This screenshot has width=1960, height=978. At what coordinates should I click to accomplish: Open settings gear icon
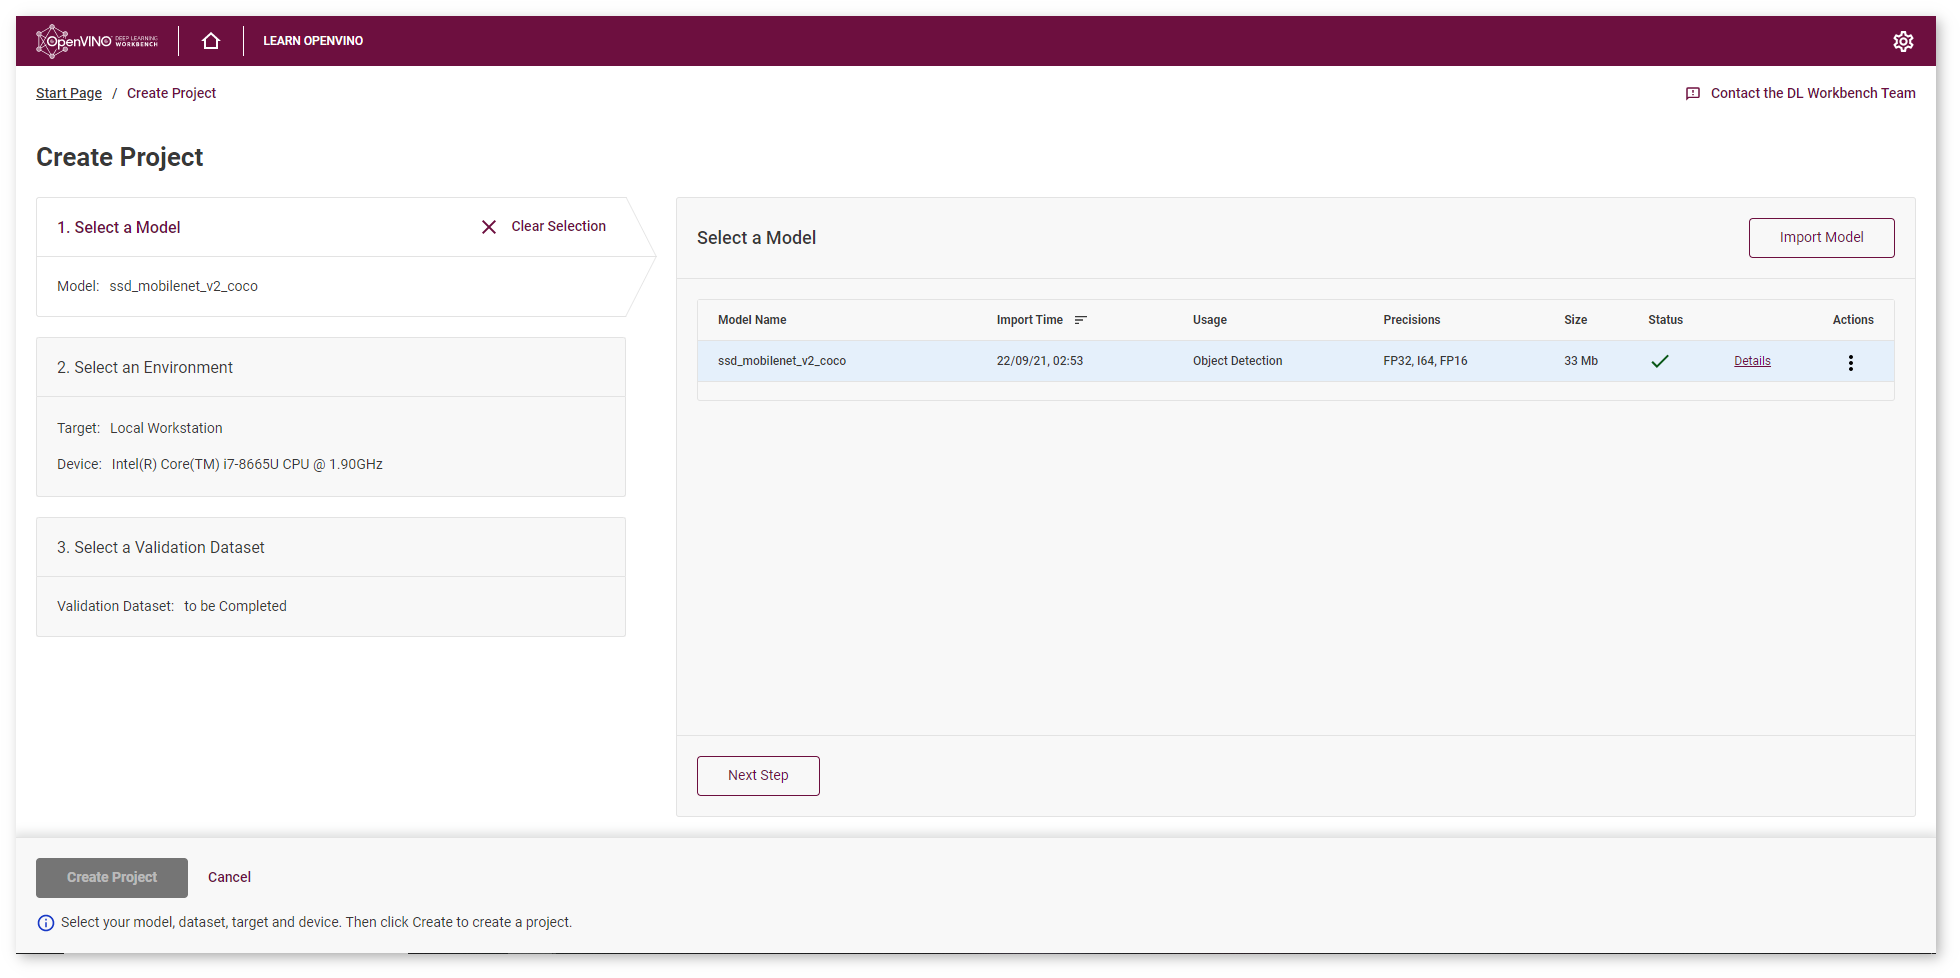click(1903, 41)
